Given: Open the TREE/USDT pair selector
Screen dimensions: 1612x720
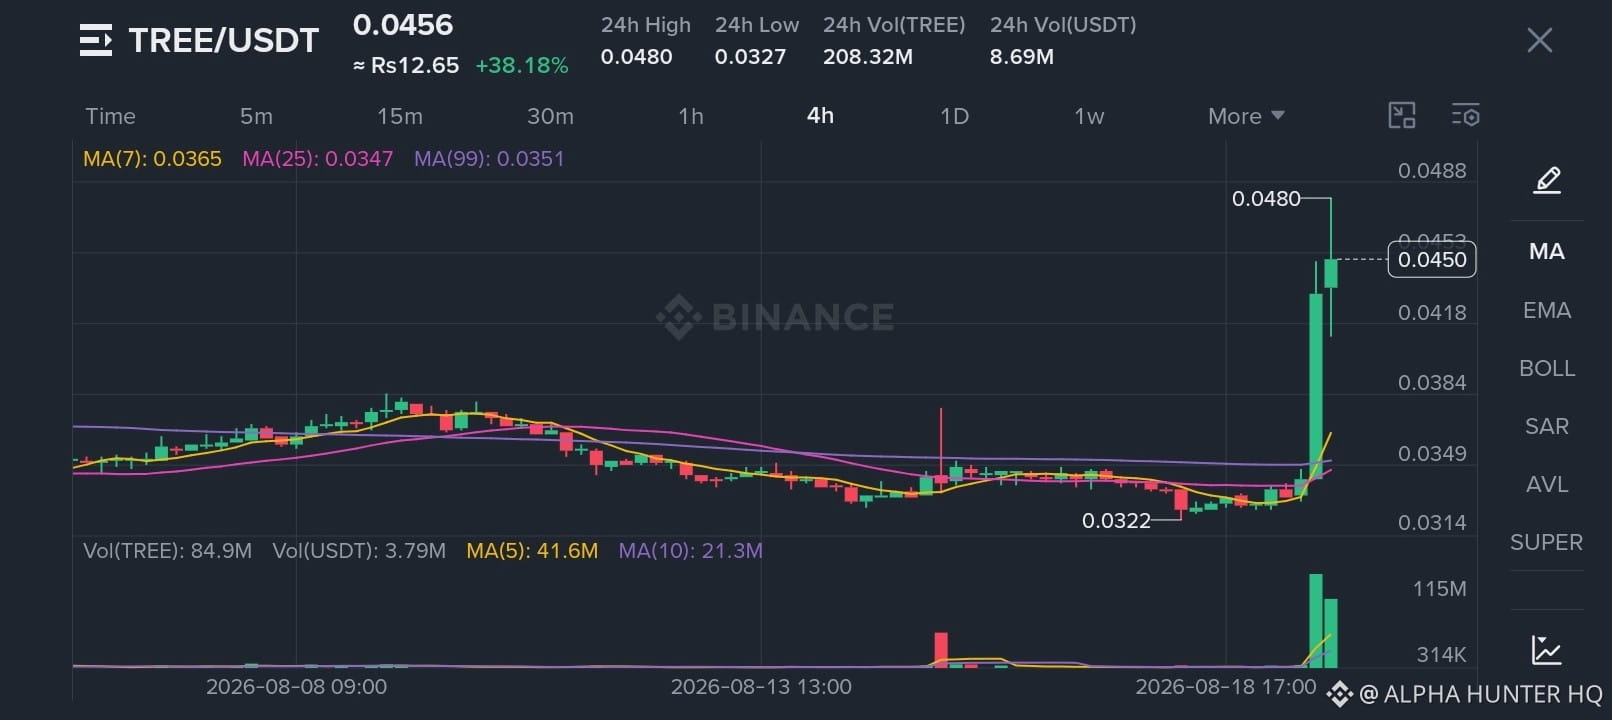Looking at the screenshot, I should click(224, 40).
